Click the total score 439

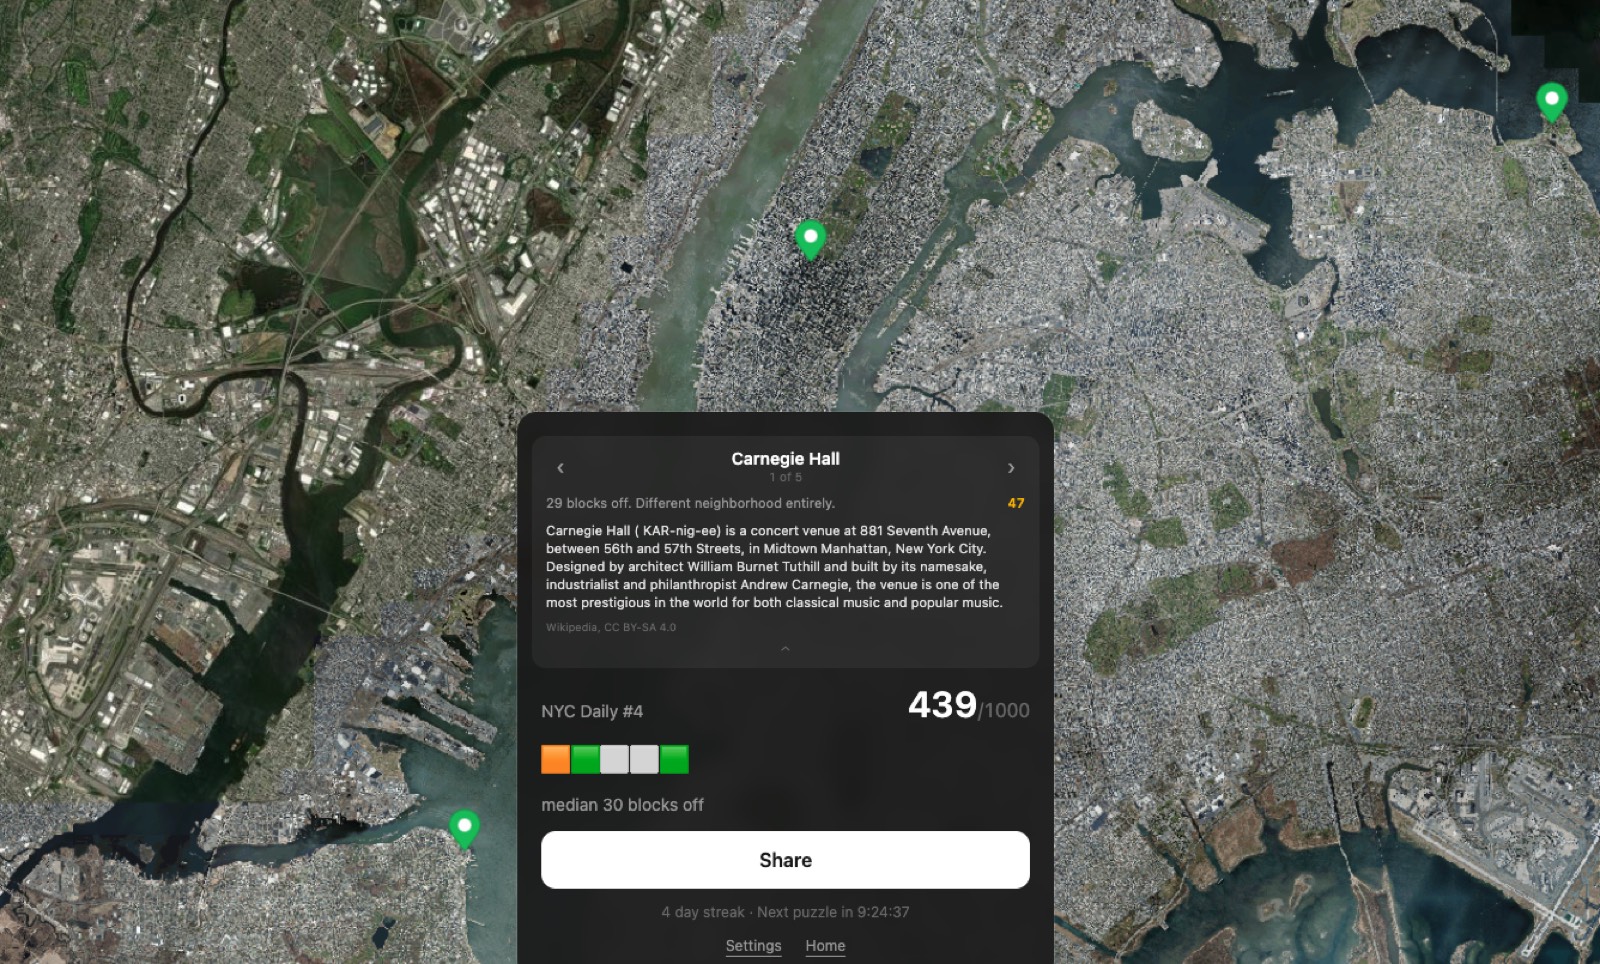tap(942, 705)
